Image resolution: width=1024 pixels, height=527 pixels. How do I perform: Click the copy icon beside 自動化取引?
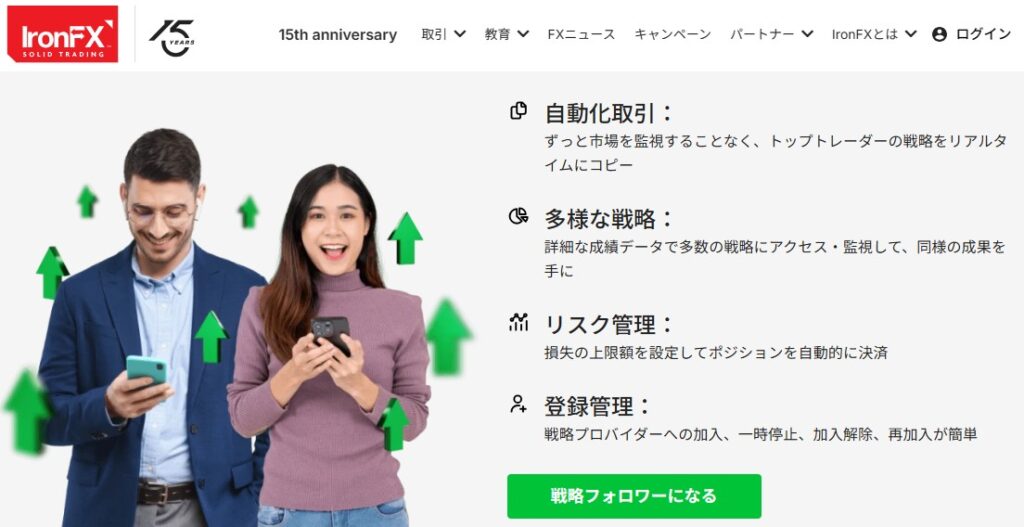(x=519, y=111)
